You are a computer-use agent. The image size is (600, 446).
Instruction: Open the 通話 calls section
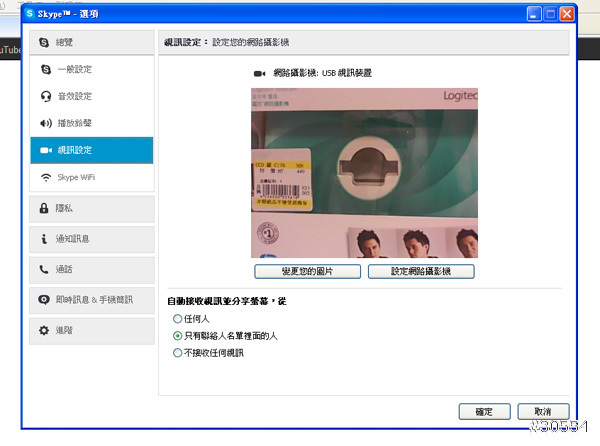click(92, 270)
